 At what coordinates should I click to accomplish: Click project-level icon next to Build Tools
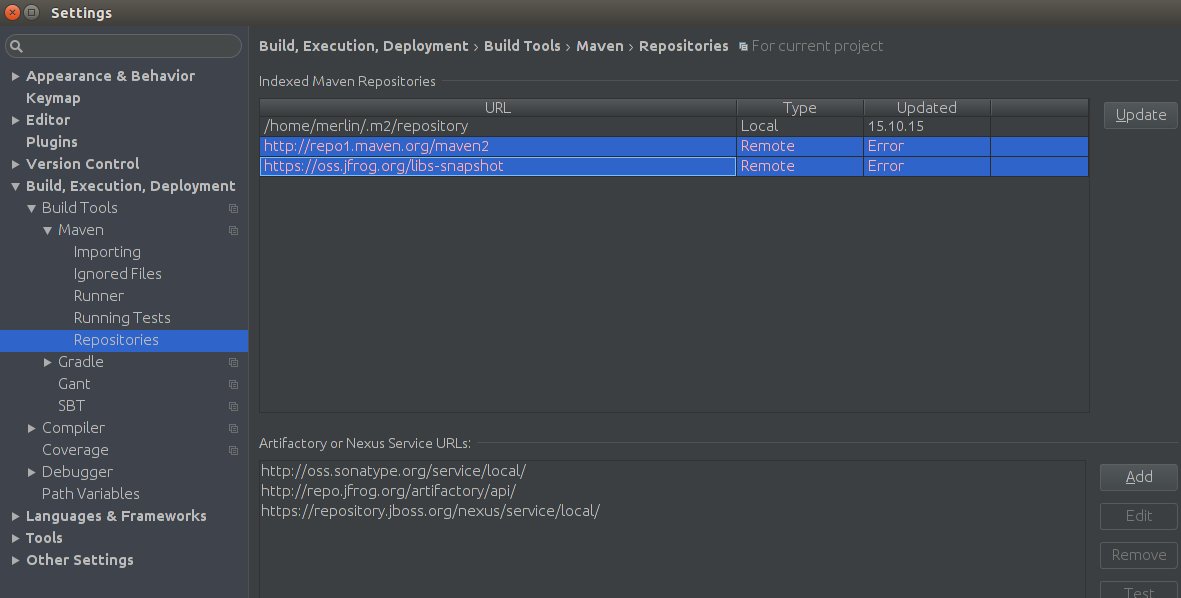tap(233, 208)
